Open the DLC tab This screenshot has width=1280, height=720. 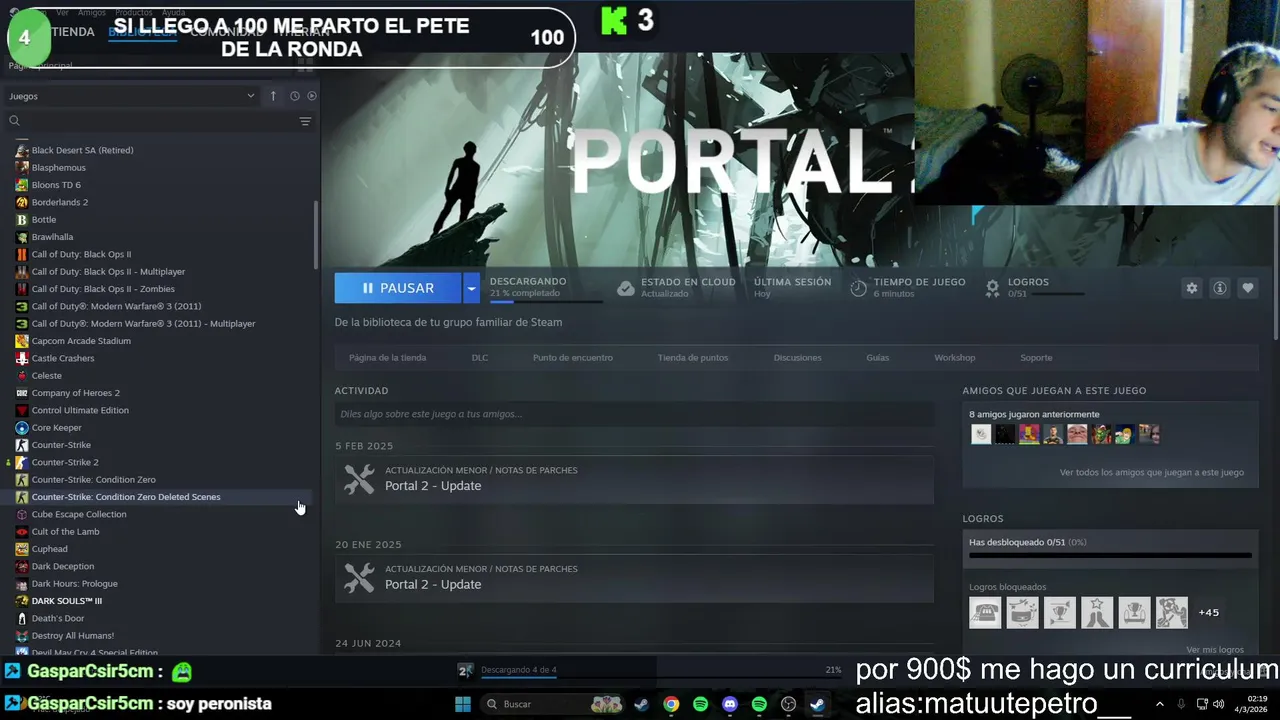480,358
